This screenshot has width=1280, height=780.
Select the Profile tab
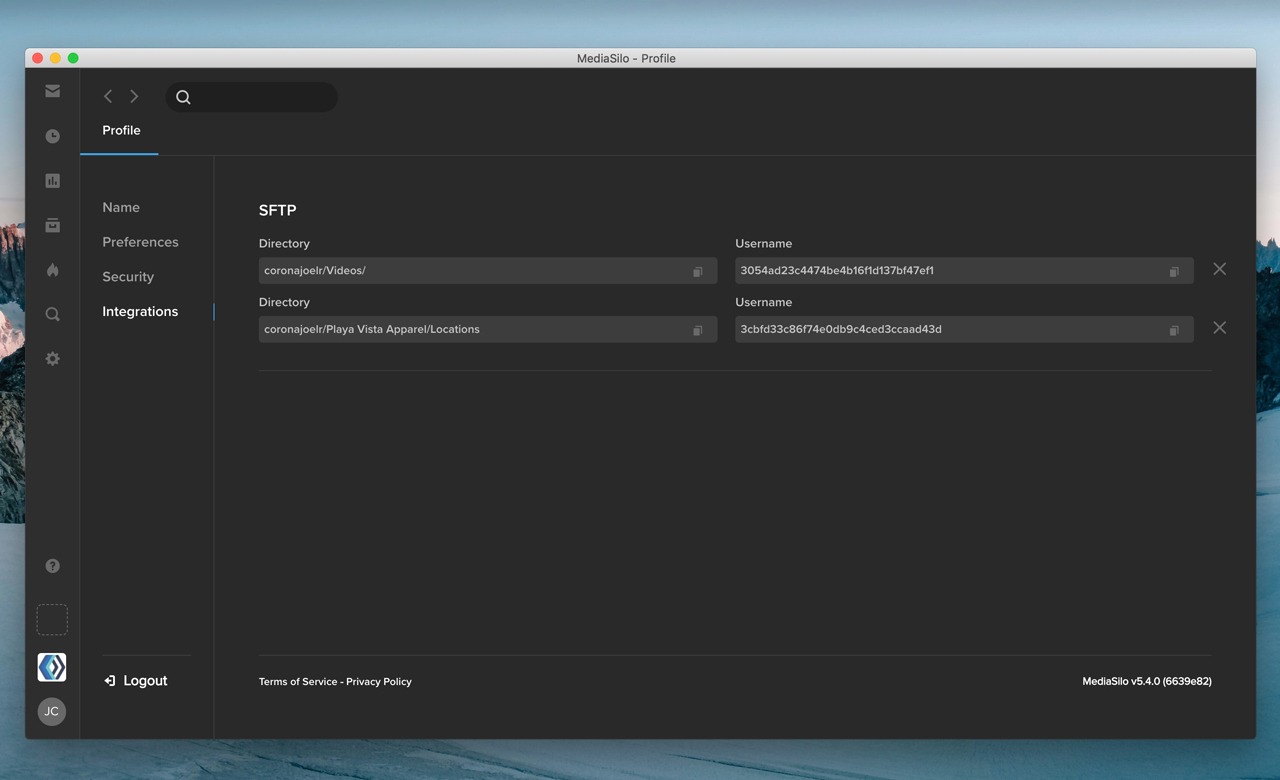pos(121,130)
